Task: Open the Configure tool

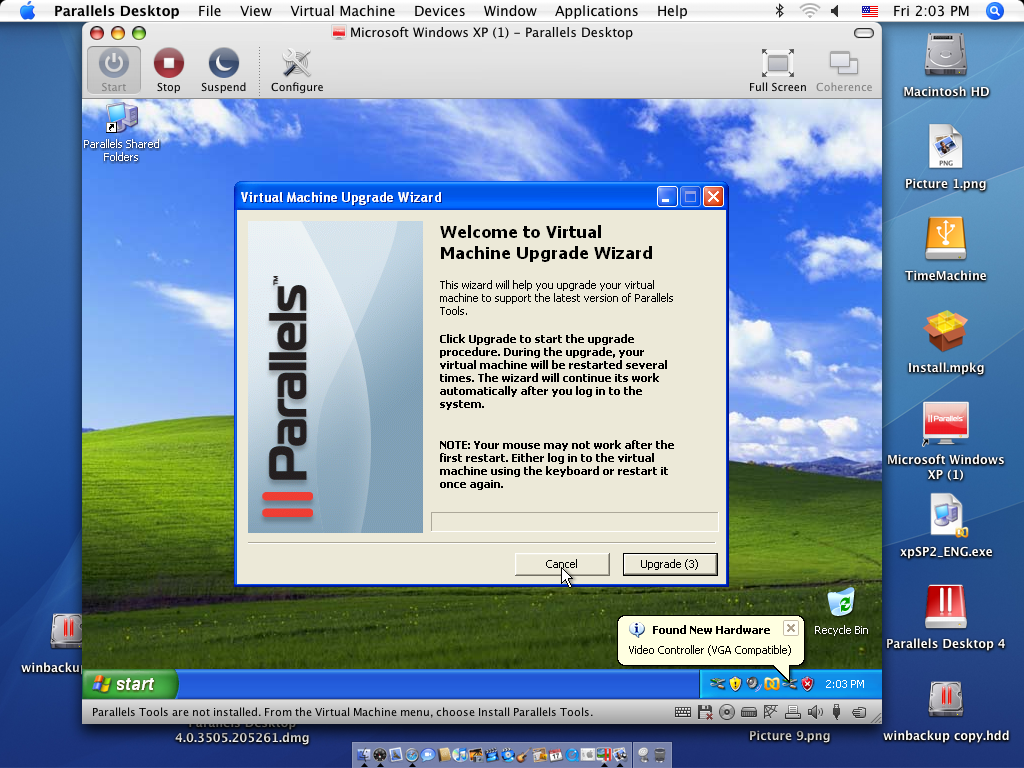Action: pyautogui.click(x=297, y=70)
